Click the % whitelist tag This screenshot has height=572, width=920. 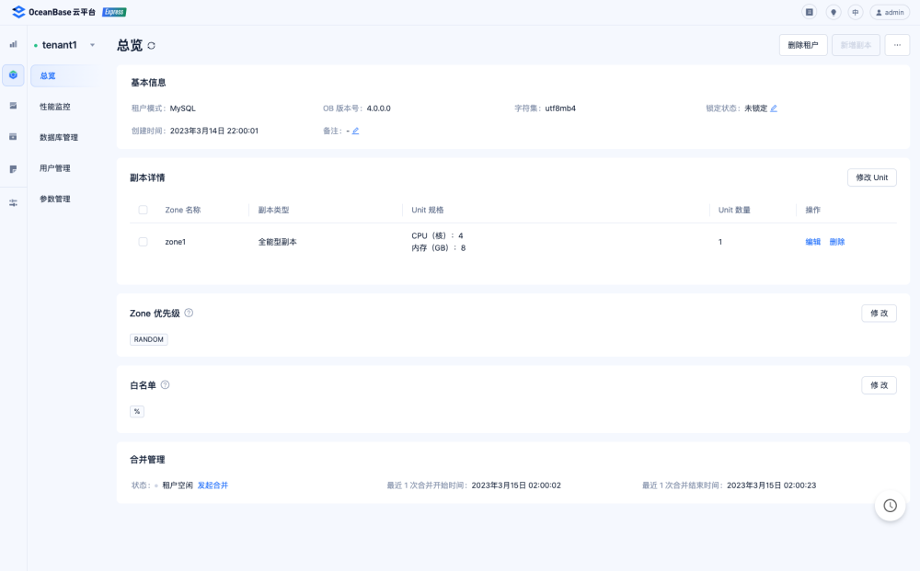click(x=137, y=411)
